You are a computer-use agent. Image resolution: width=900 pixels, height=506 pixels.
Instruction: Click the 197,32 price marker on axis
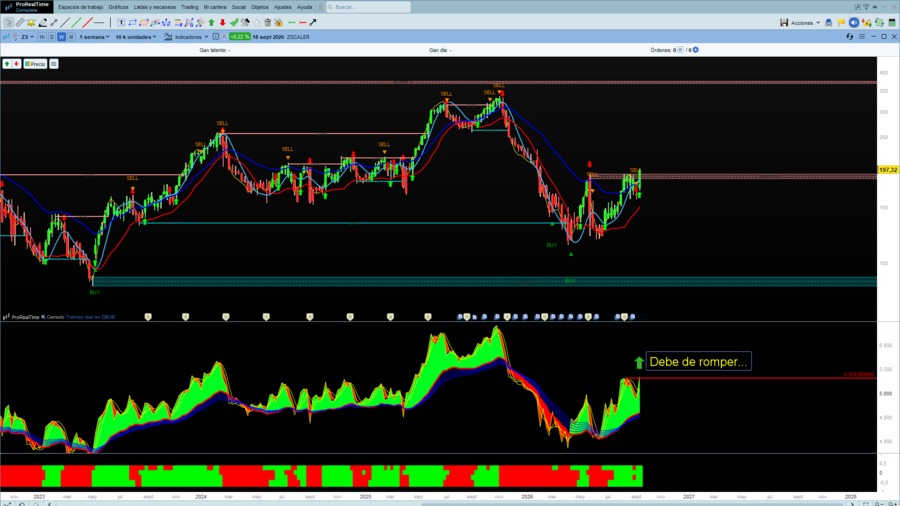[x=888, y=170]
